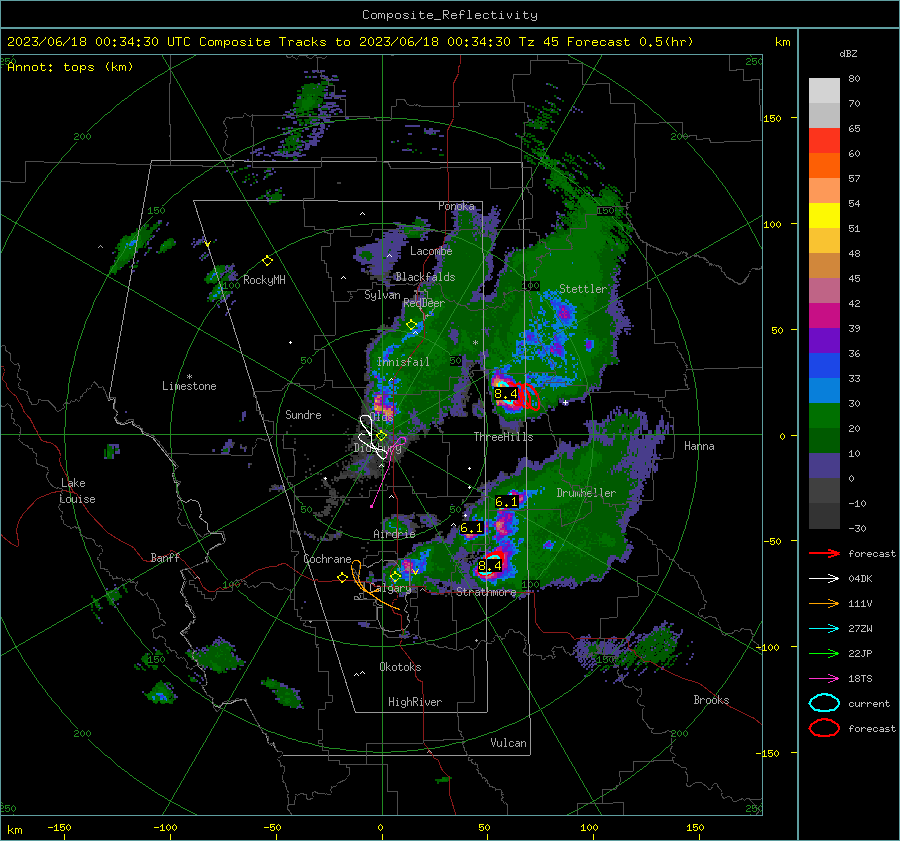The width and height of the screenshot is (900, 841).
Task: Click the 'Annot: tops (km)' annotation text
Action: click(70, 67)
